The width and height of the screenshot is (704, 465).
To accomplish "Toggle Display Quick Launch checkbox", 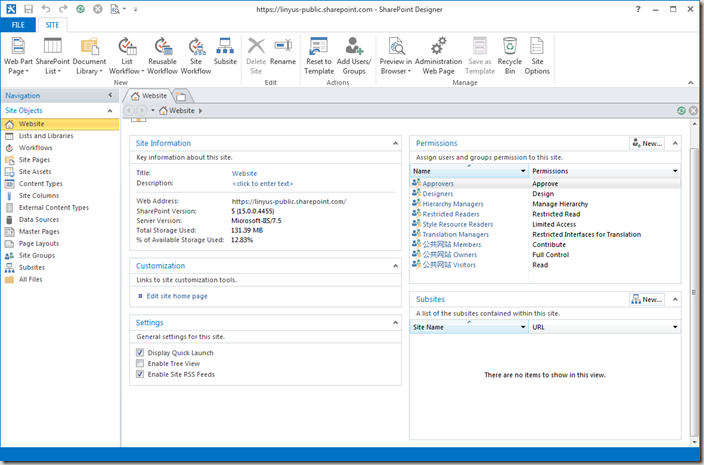I will [140, 352].
